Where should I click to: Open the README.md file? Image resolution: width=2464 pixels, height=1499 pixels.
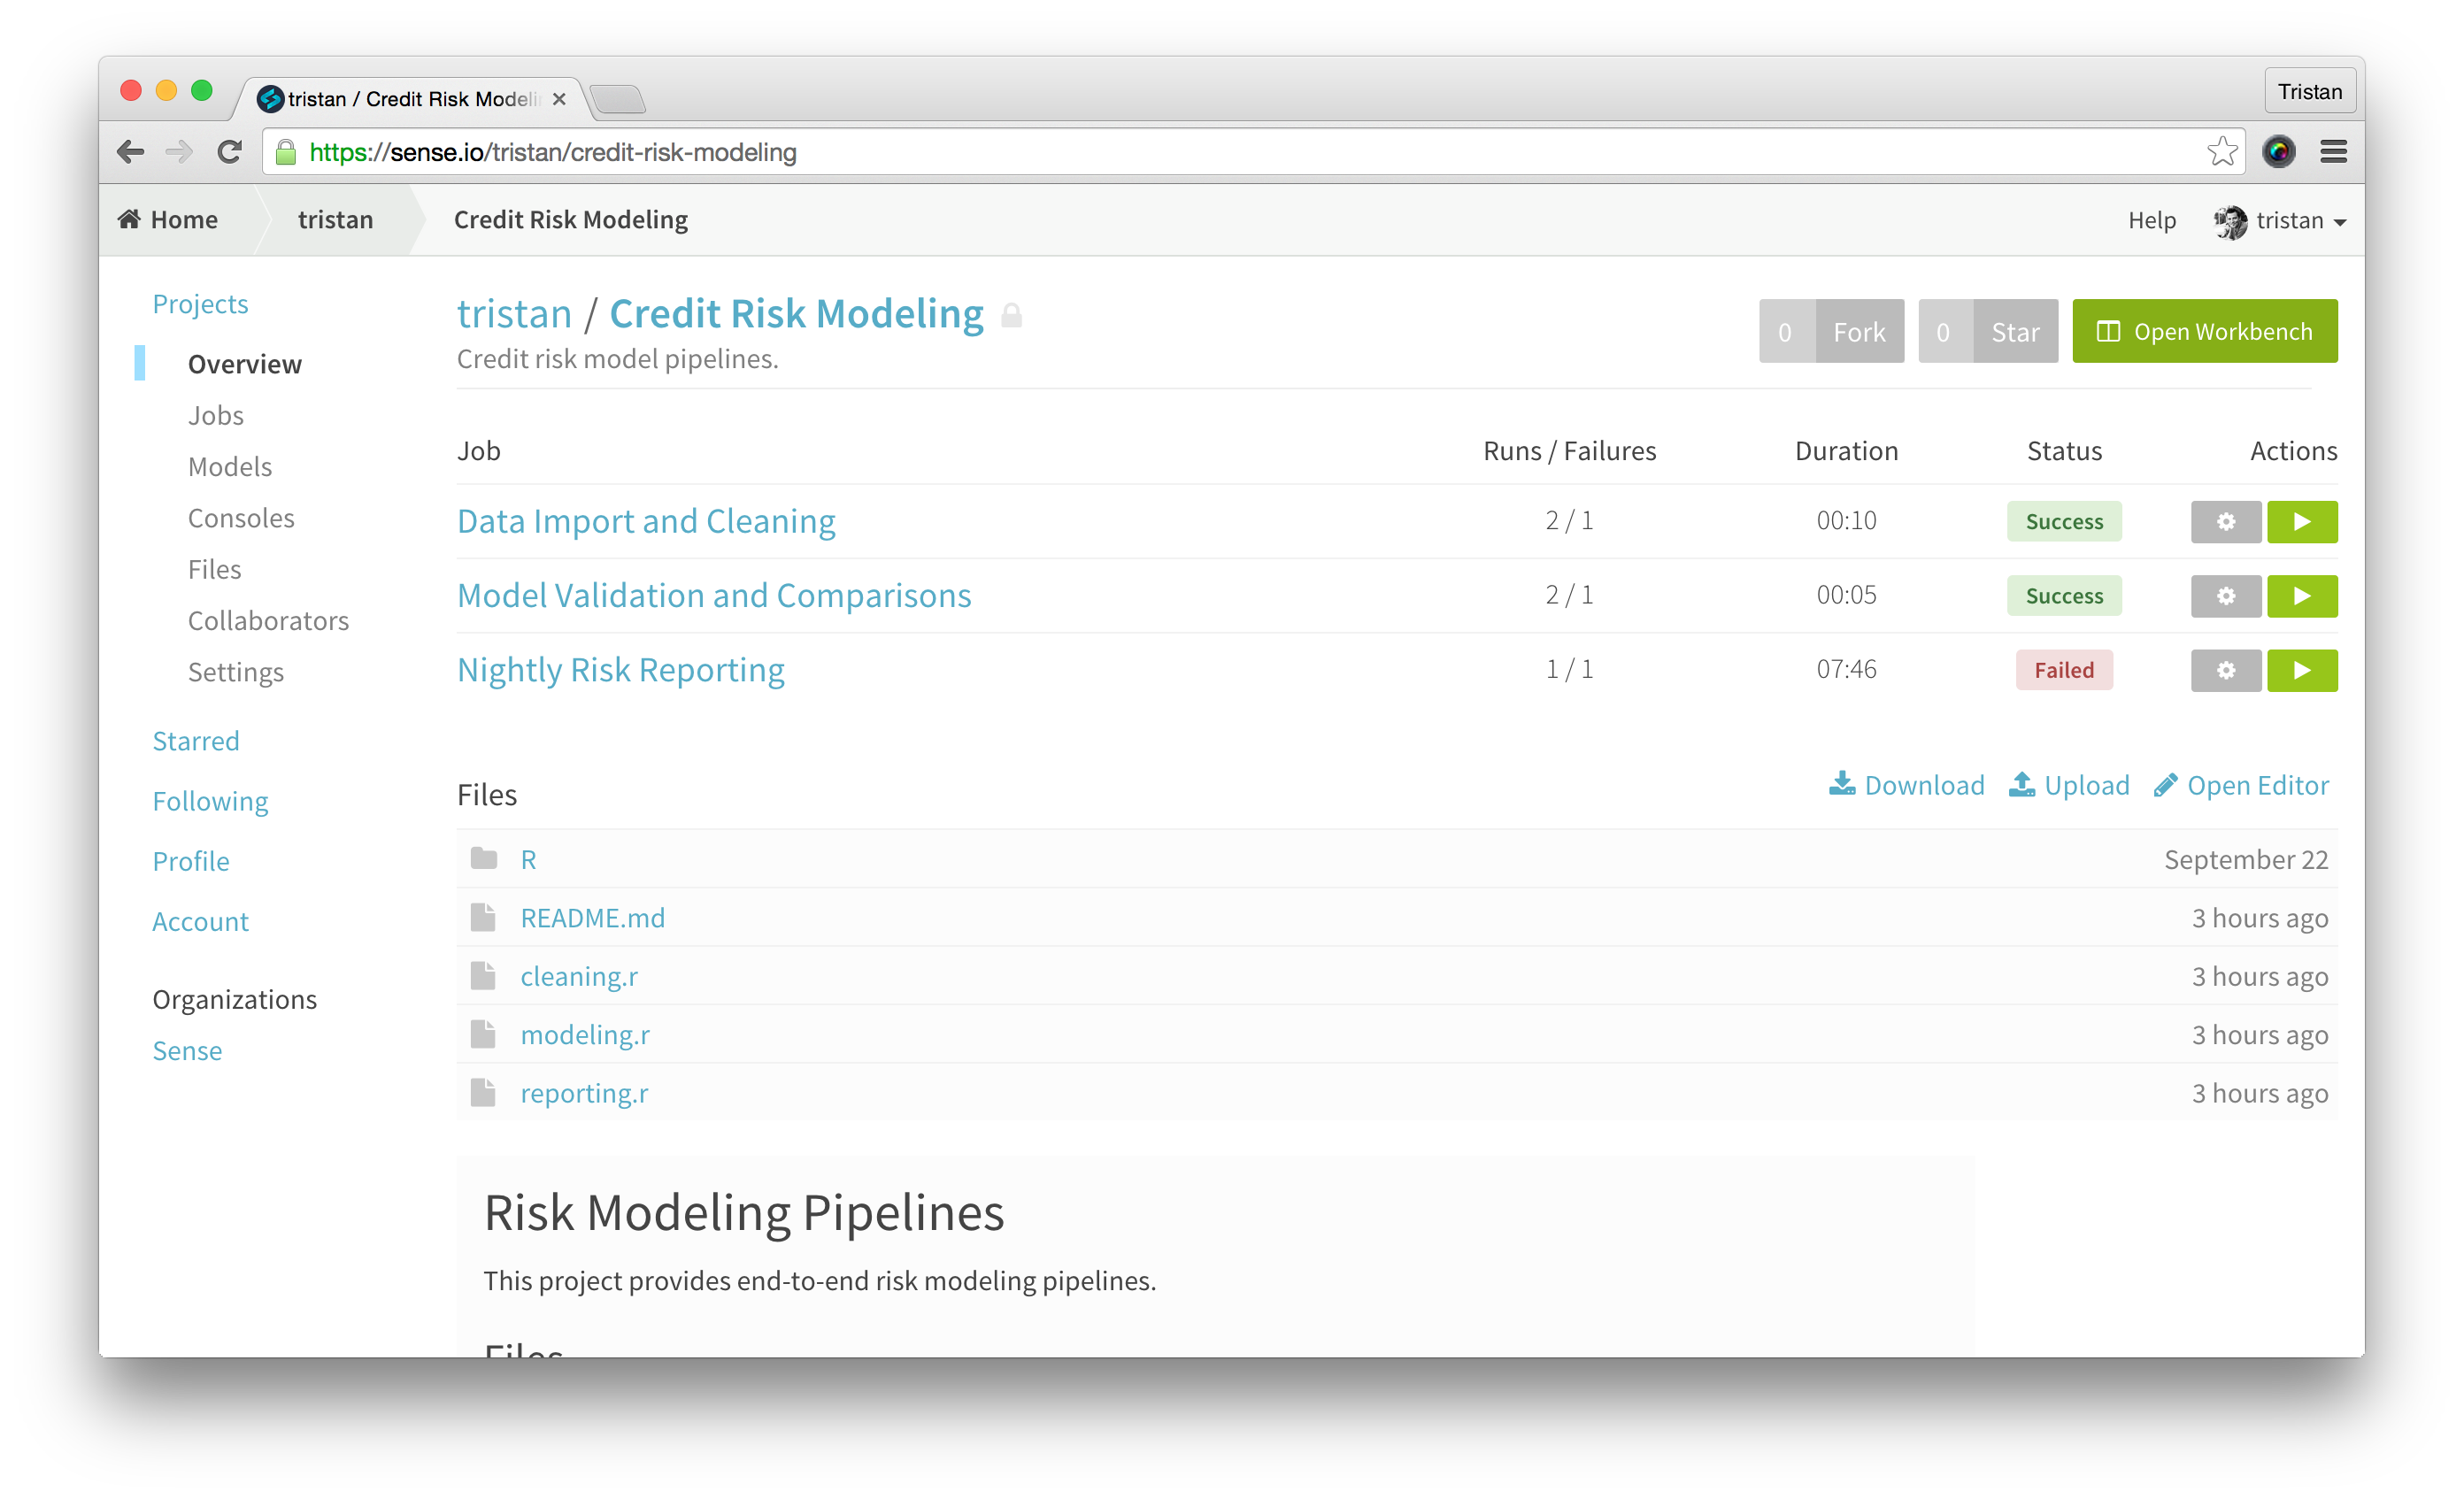coord(592,917)
